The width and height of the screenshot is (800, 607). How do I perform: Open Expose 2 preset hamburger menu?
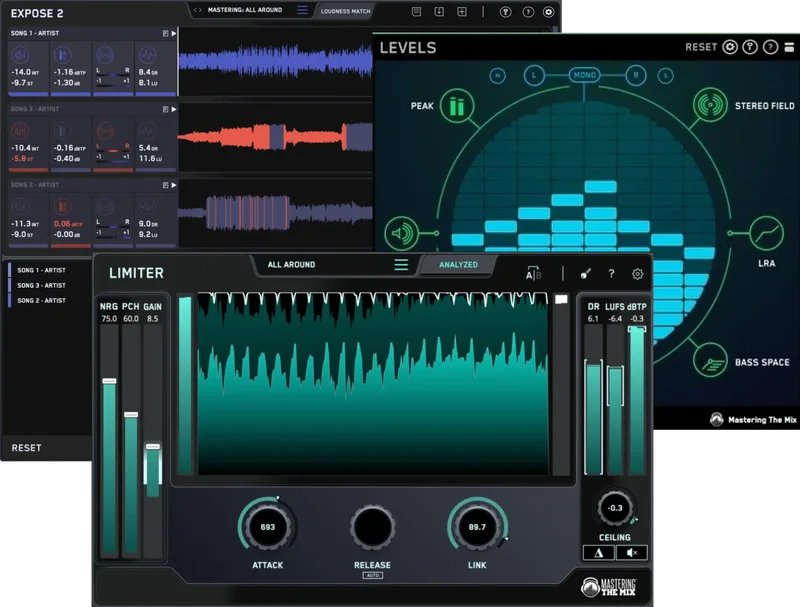302,10
